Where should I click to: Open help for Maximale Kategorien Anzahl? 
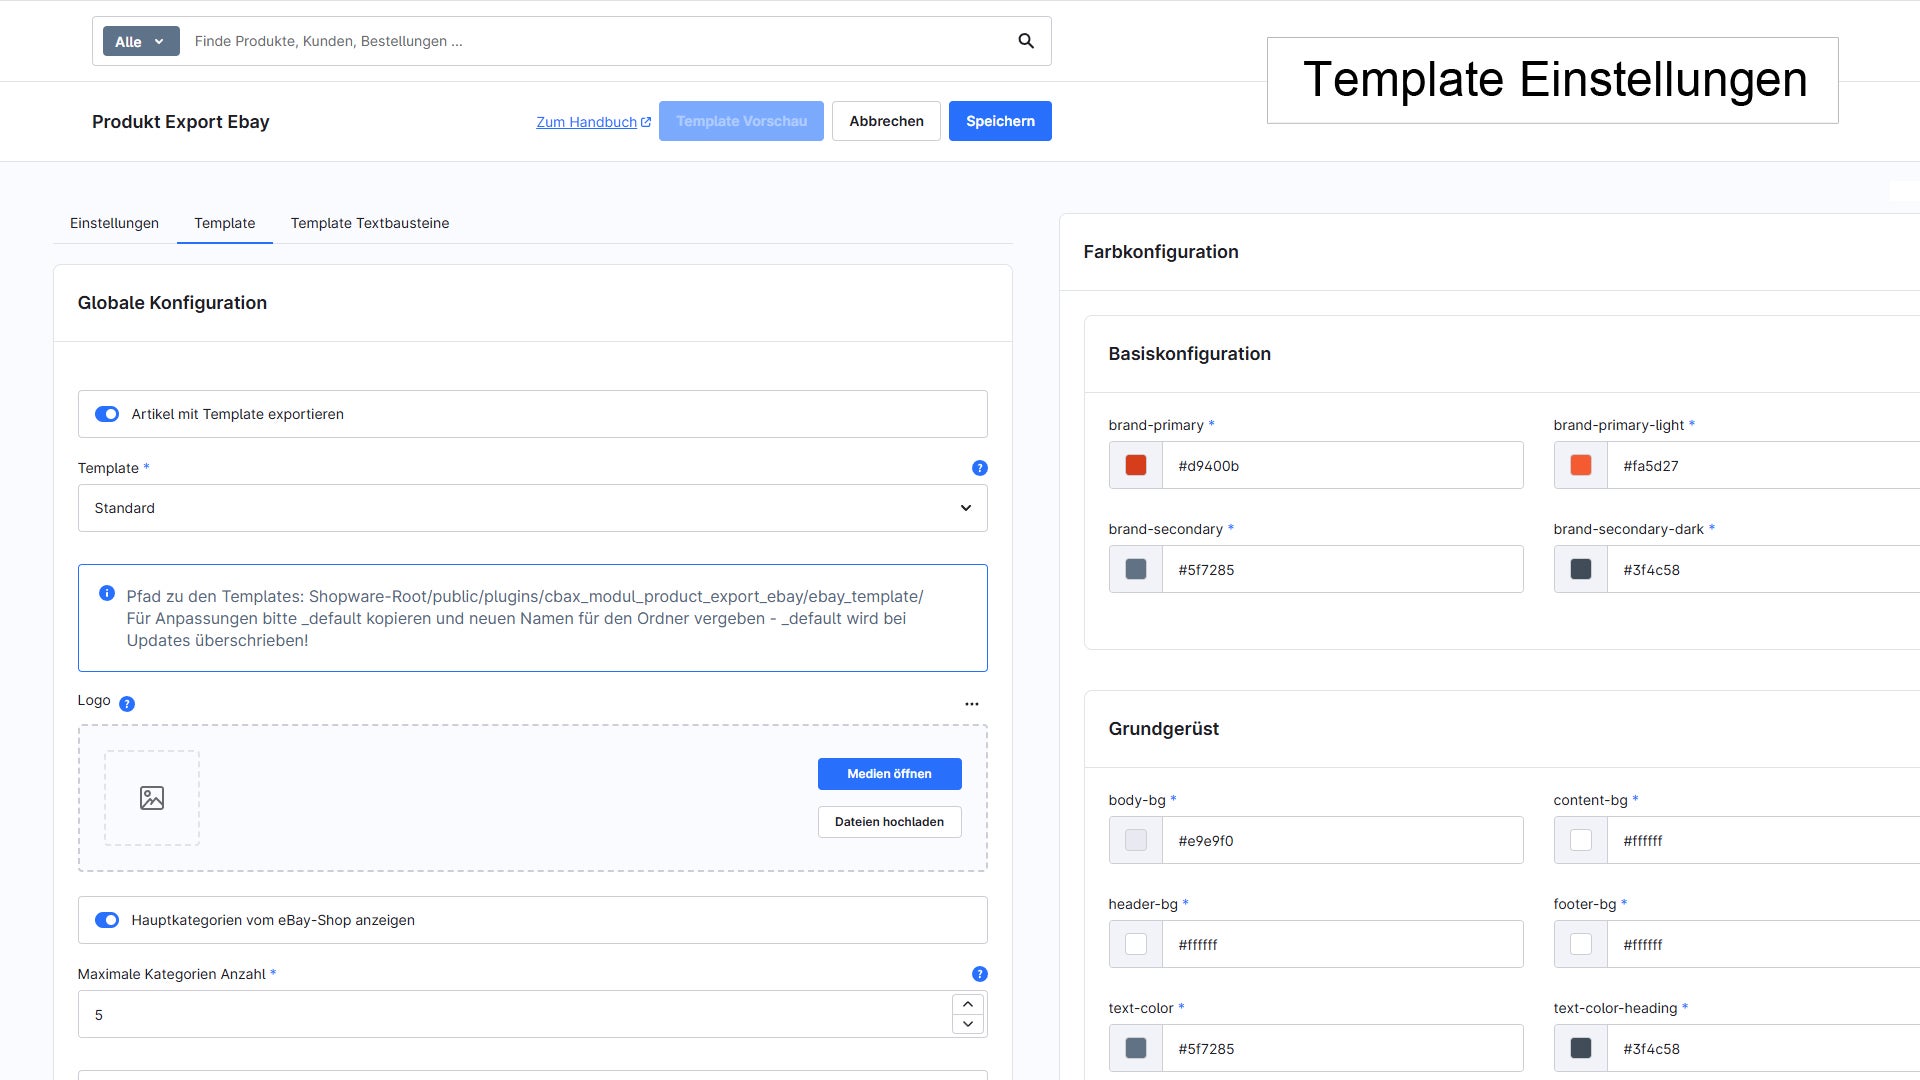(980, 974)
